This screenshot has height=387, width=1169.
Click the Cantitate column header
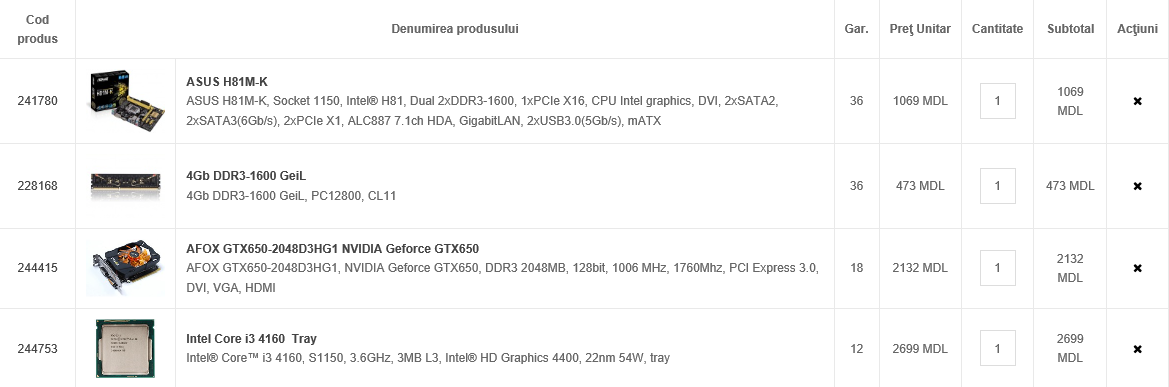pos(998,29)
